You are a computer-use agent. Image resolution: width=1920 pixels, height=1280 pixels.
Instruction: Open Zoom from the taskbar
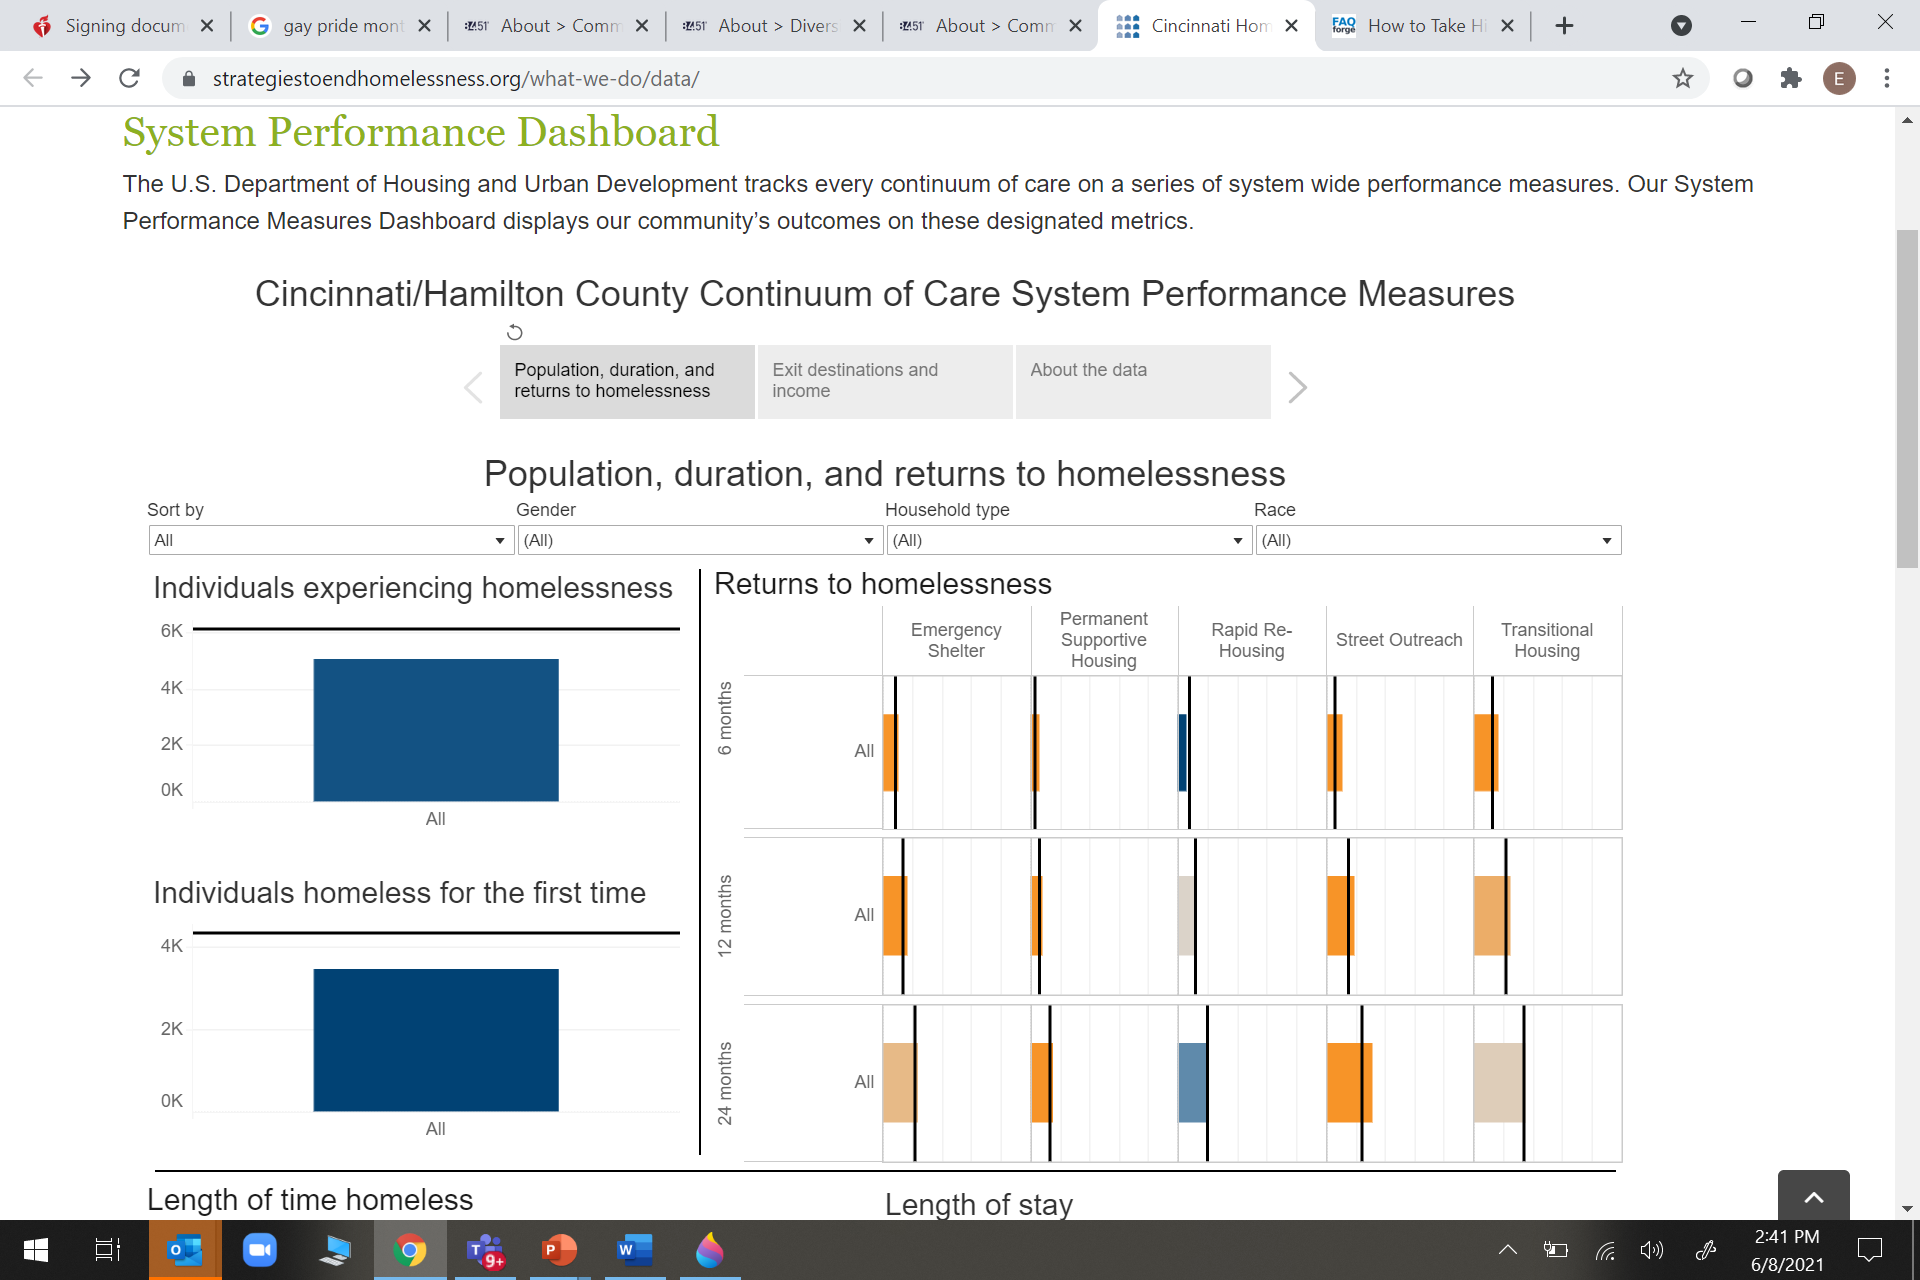[x=260, y=1250]
